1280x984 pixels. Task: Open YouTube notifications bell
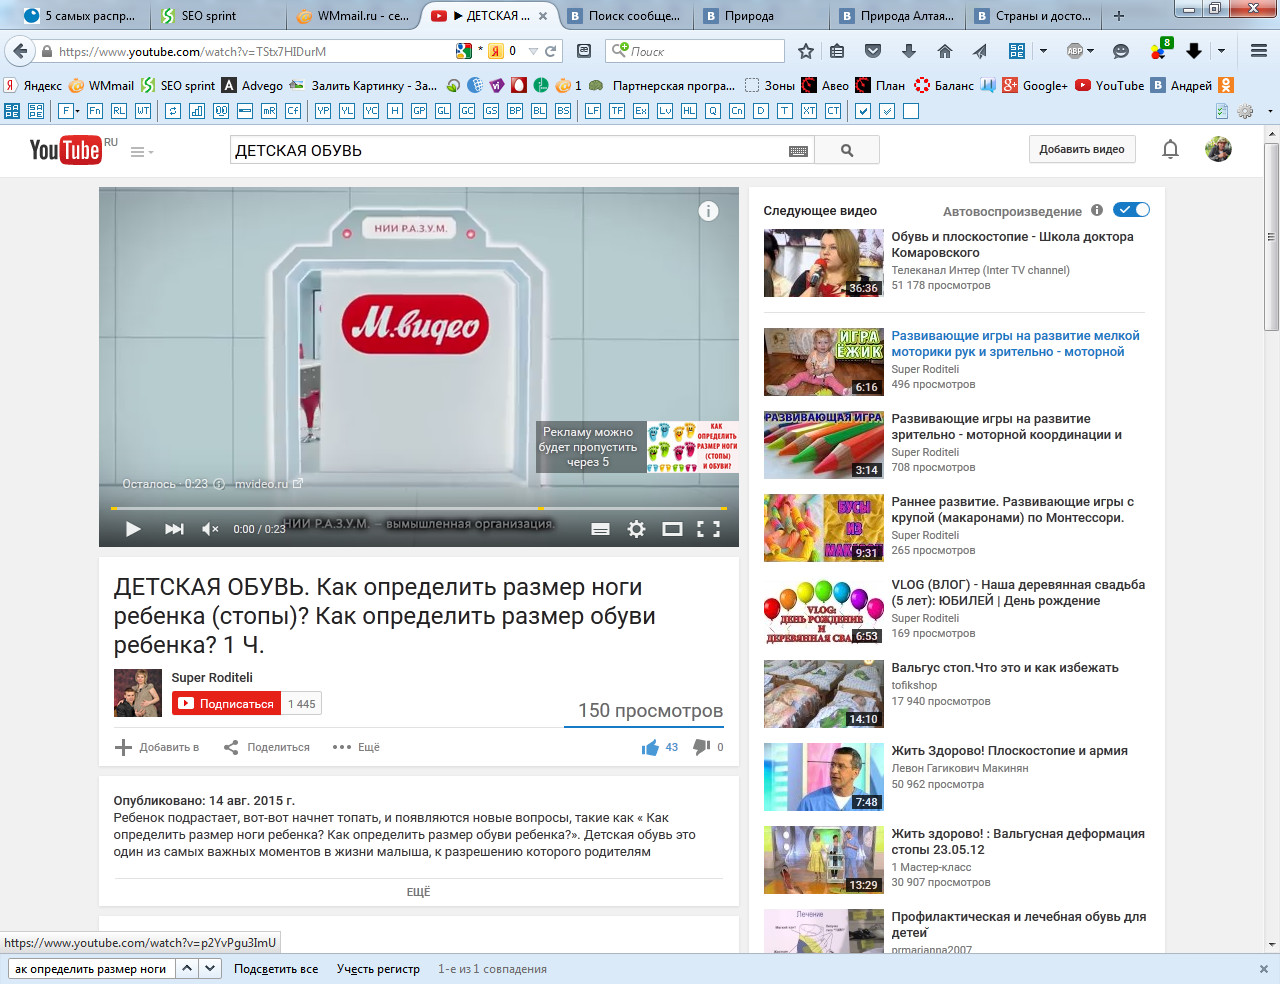click(x=1170, y=149)
